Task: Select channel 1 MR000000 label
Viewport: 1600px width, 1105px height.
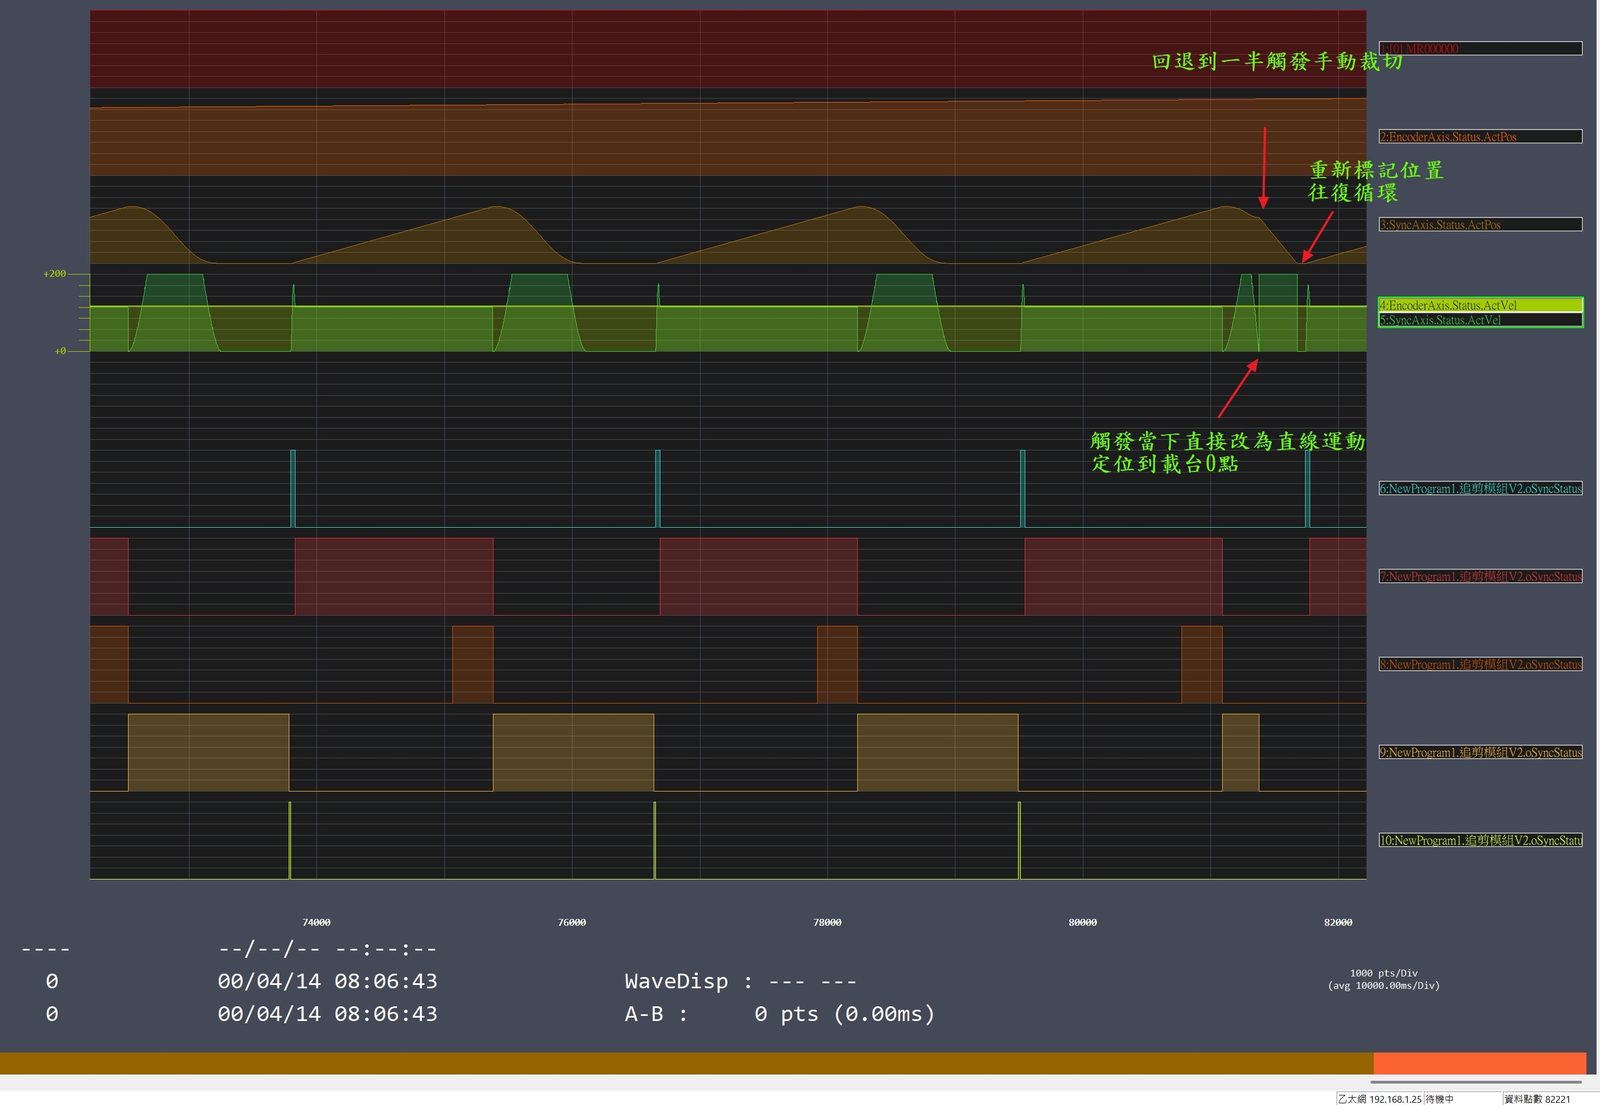Action: (x=1480, y=48)
